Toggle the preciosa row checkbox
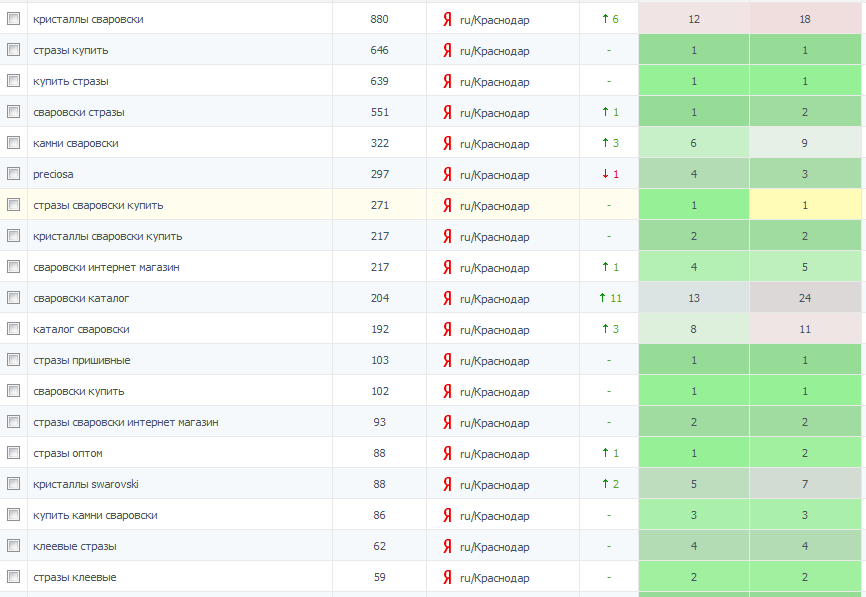Image resolution: width=866 pixels, height=597 pixels. click(13, 173)
